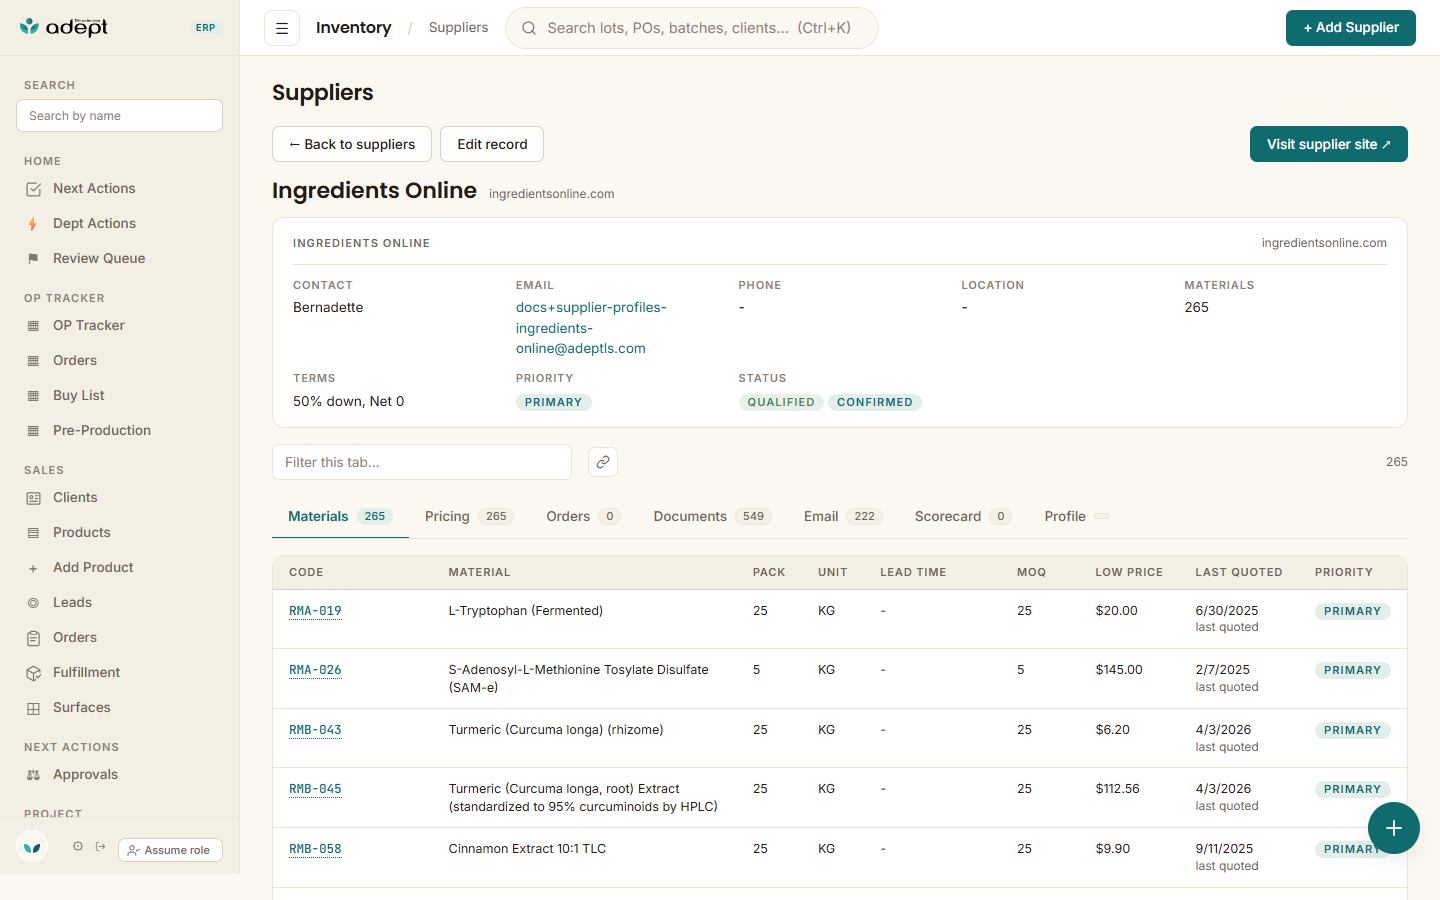
Task: Open material code RMB-045
Action: 315,789
